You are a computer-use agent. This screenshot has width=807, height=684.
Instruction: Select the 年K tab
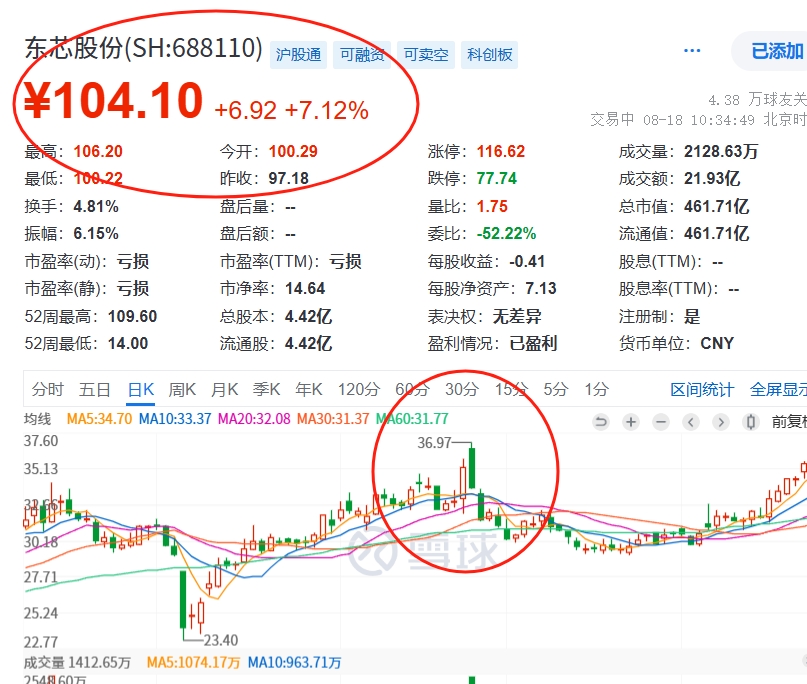point(309,390)
